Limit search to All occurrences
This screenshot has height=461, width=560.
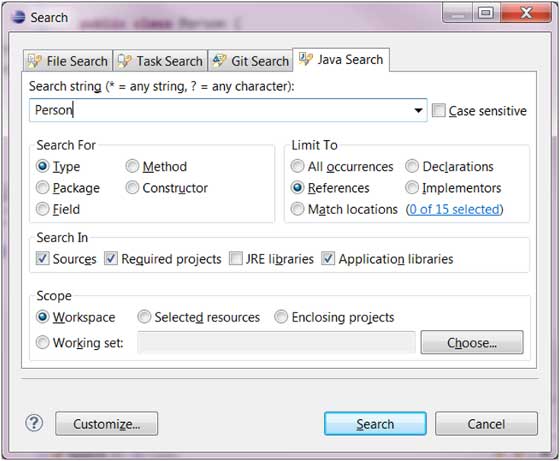298,166
